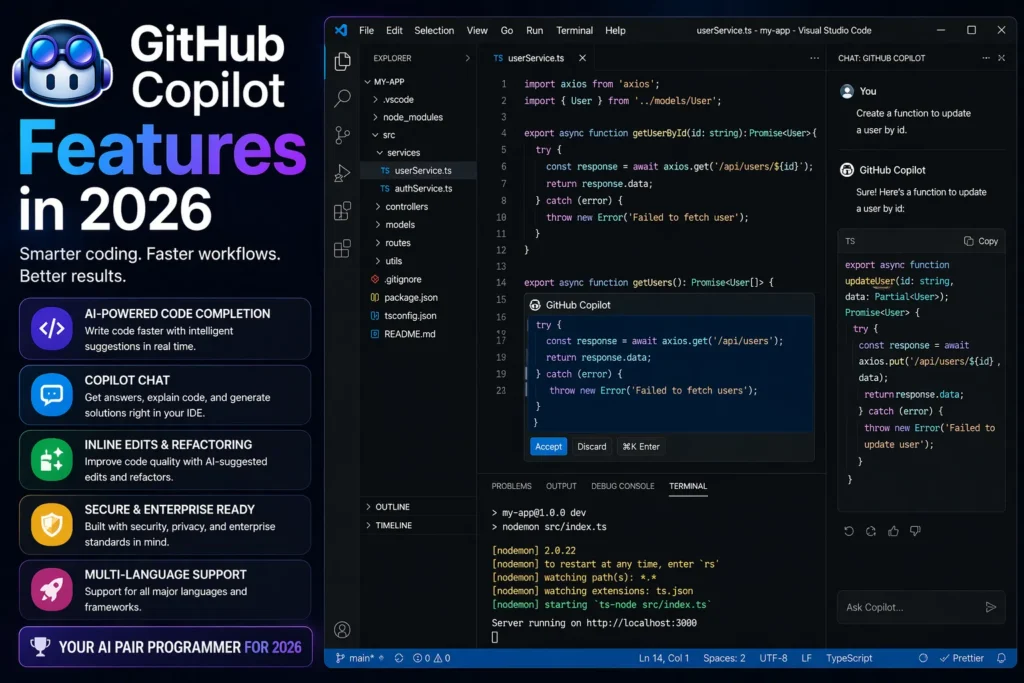Open the Explorer files icon in activity bar

(x=342, y=61)
